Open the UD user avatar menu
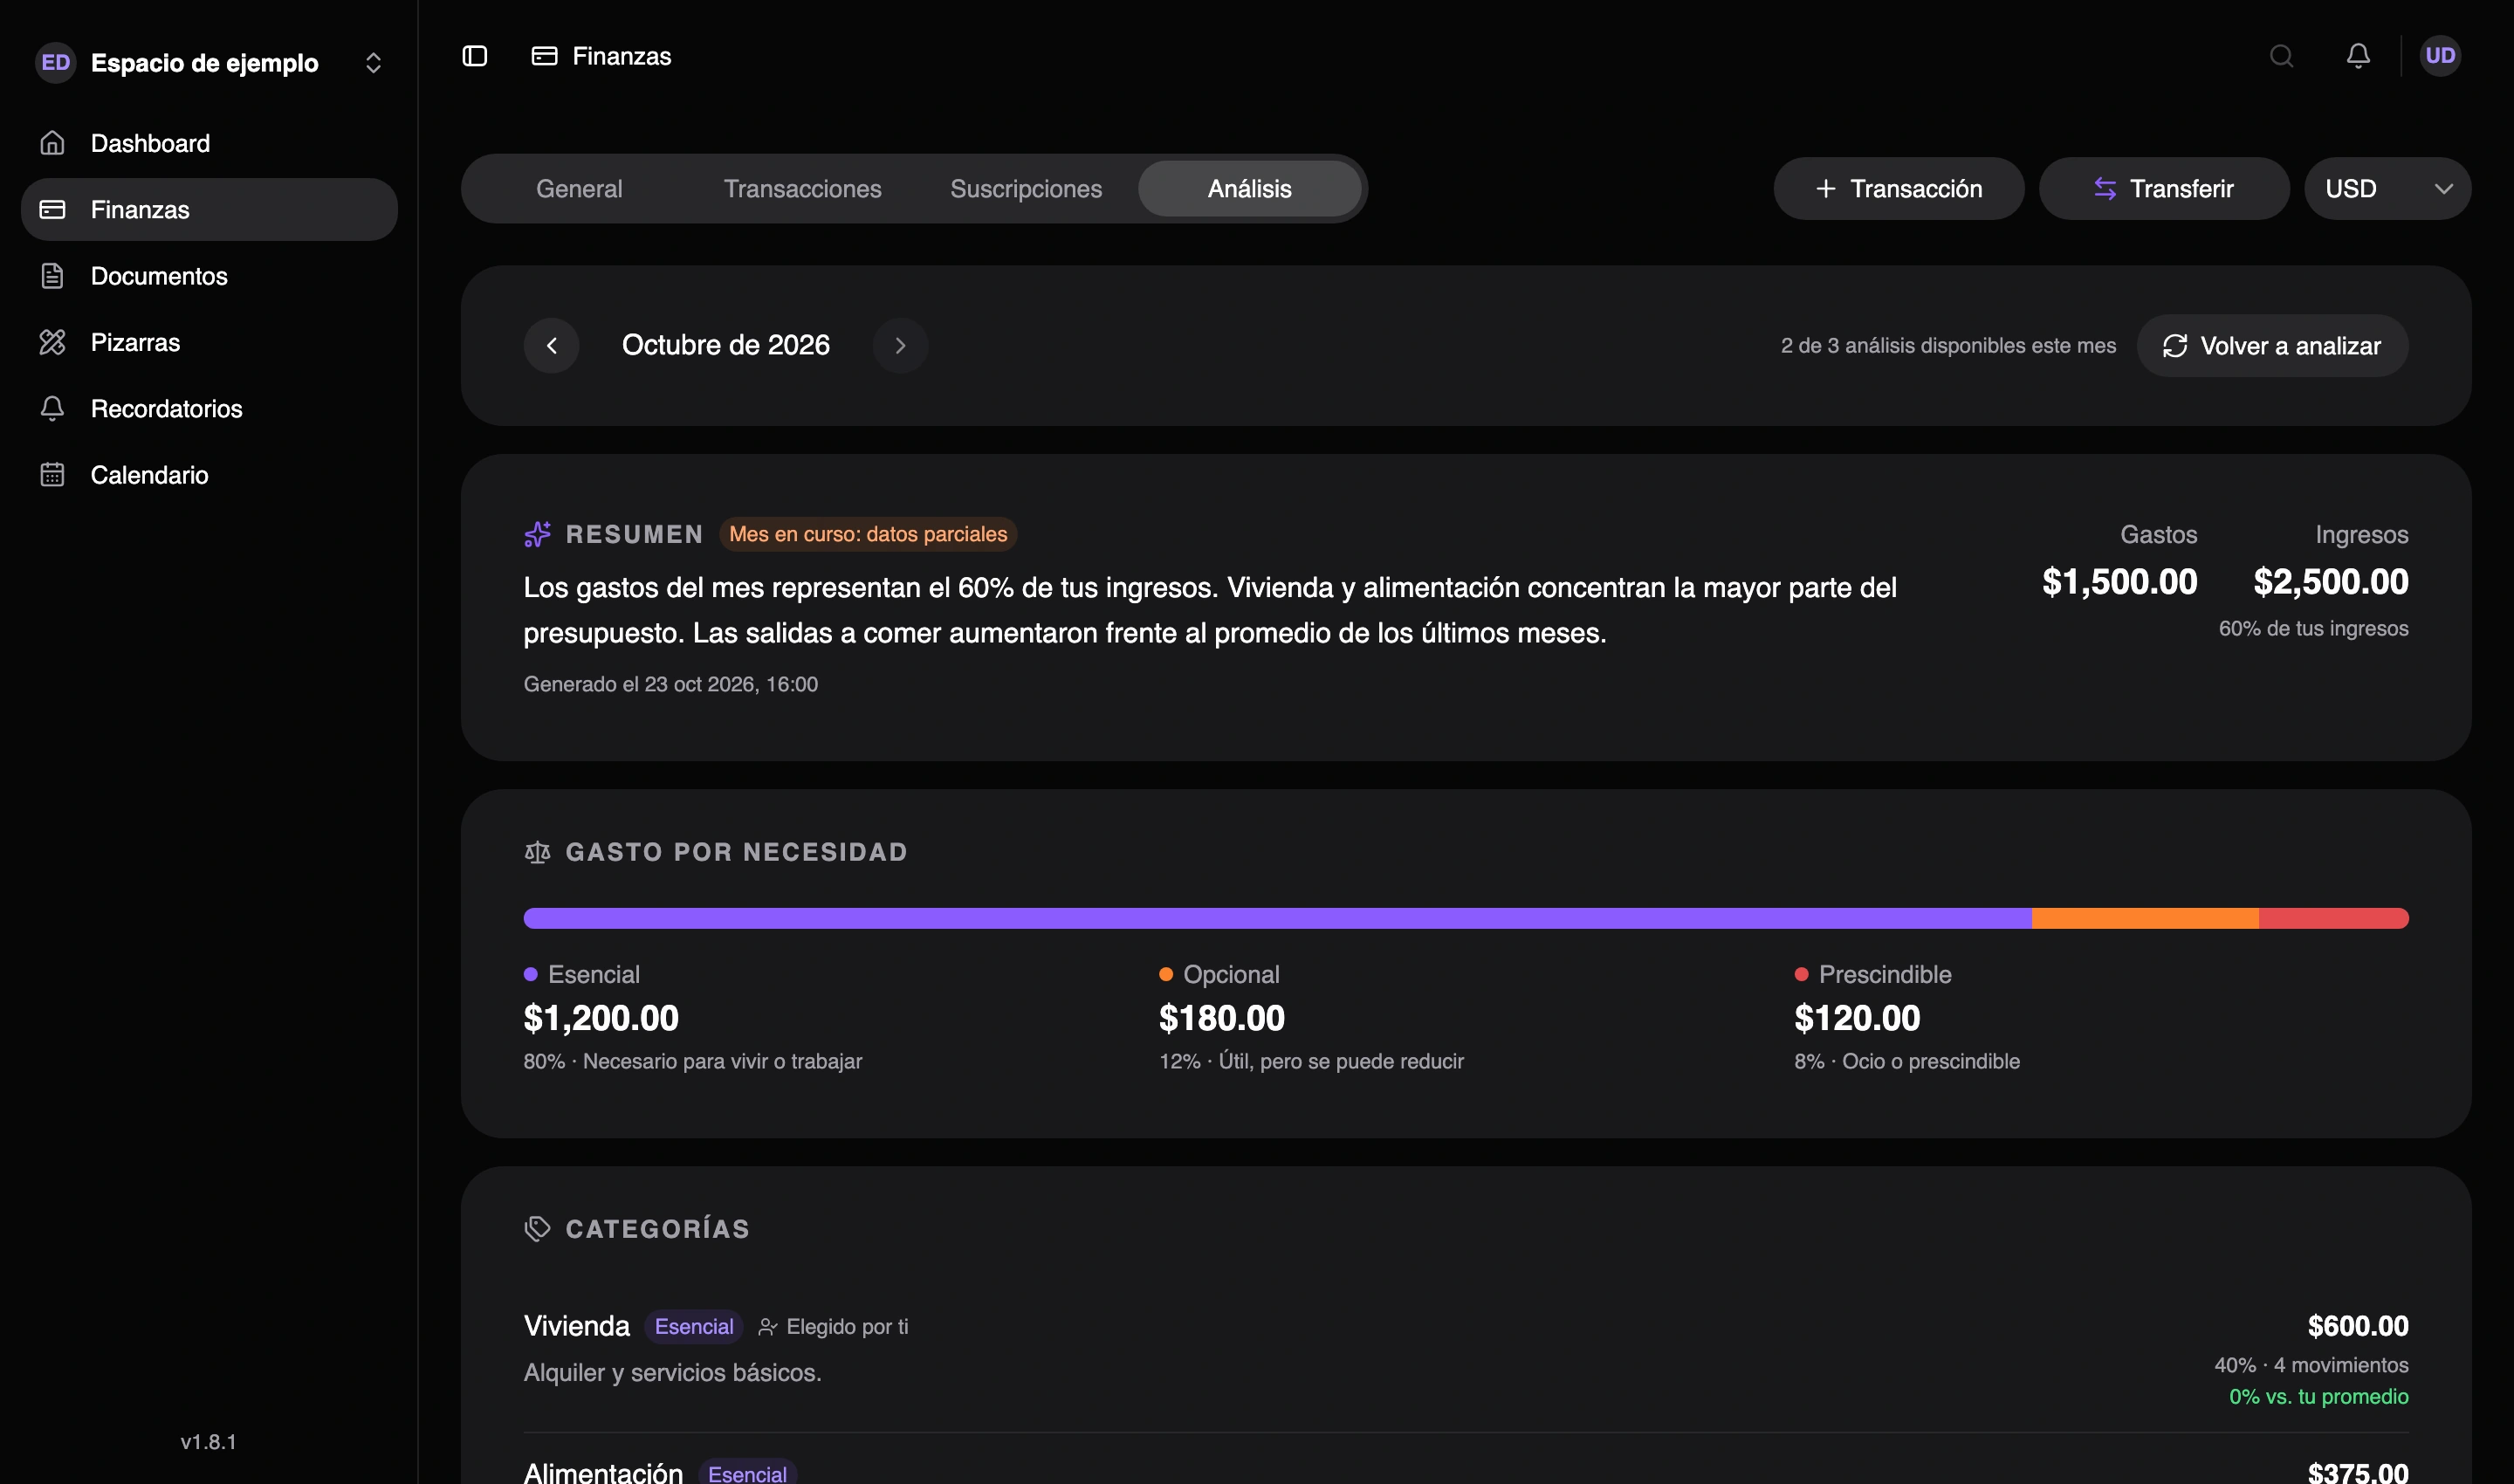The height and width of the screenshot is (1484, 2514). click(x=2440, y=56)
